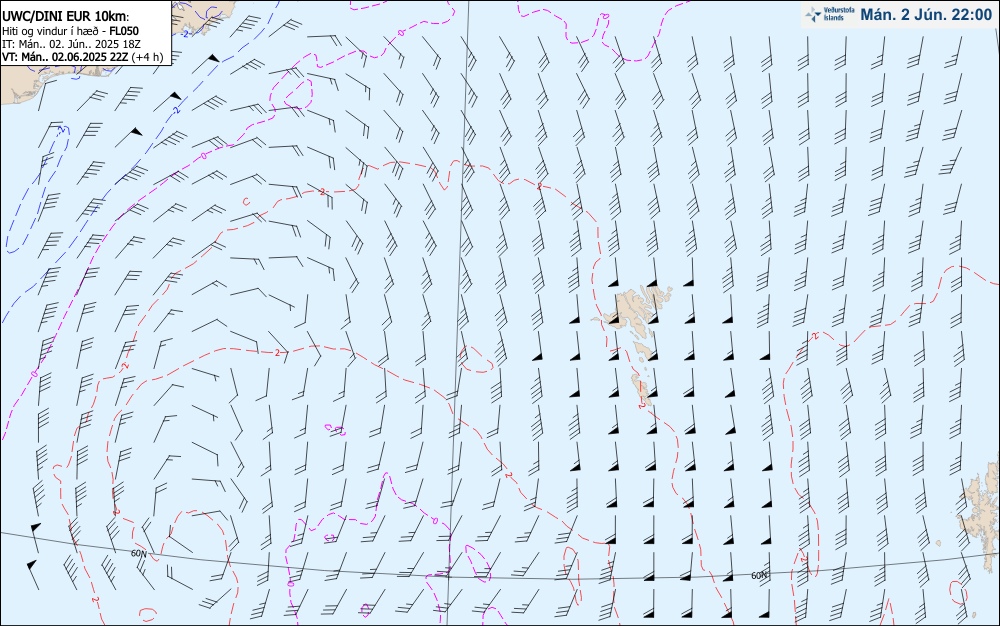Viewport: 1000px width, 626px height.
Task: Click the 'IT: Mán.. 02. Jún.. 2025 18Z' line
Action: (71, 44)
